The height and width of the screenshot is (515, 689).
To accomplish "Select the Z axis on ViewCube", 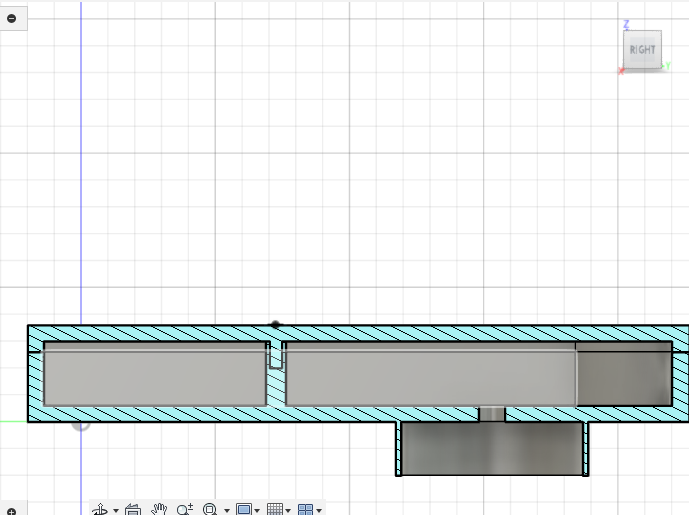I will [x=627, y=24].
